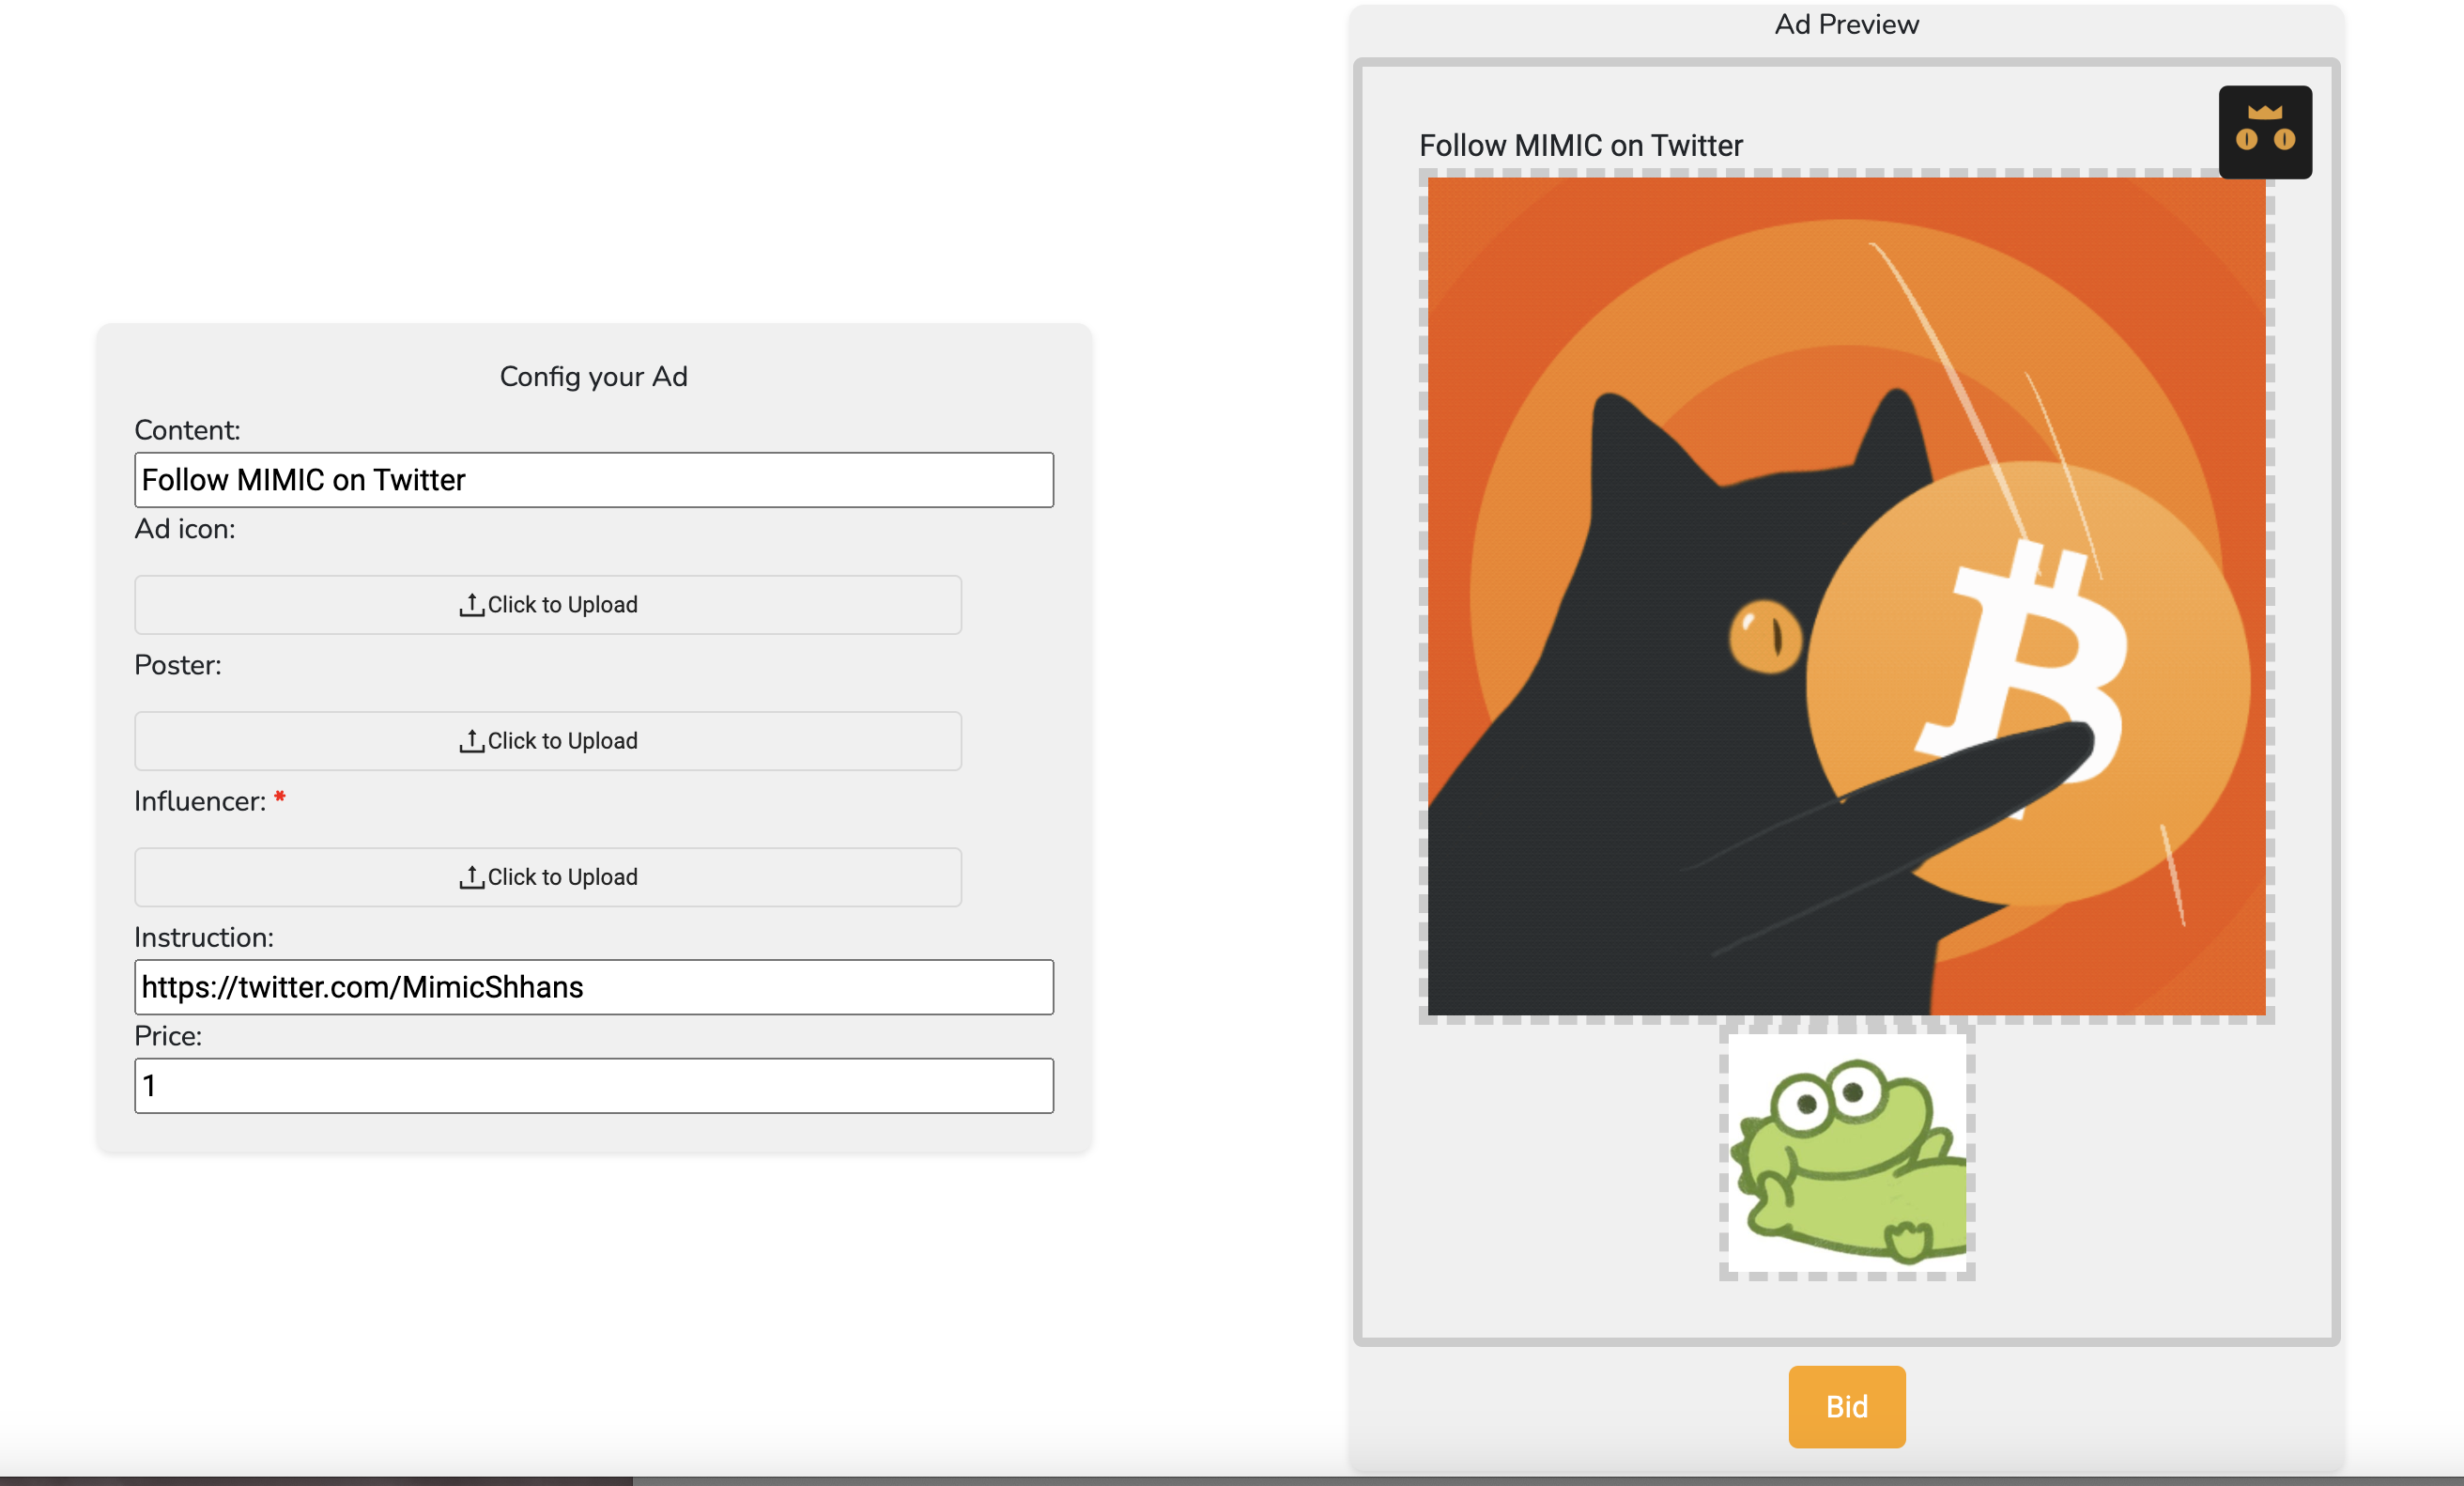Click the 'Ad icon:' label
2464x1486 pixels.
pyautogui.click(x=185, y=529)
